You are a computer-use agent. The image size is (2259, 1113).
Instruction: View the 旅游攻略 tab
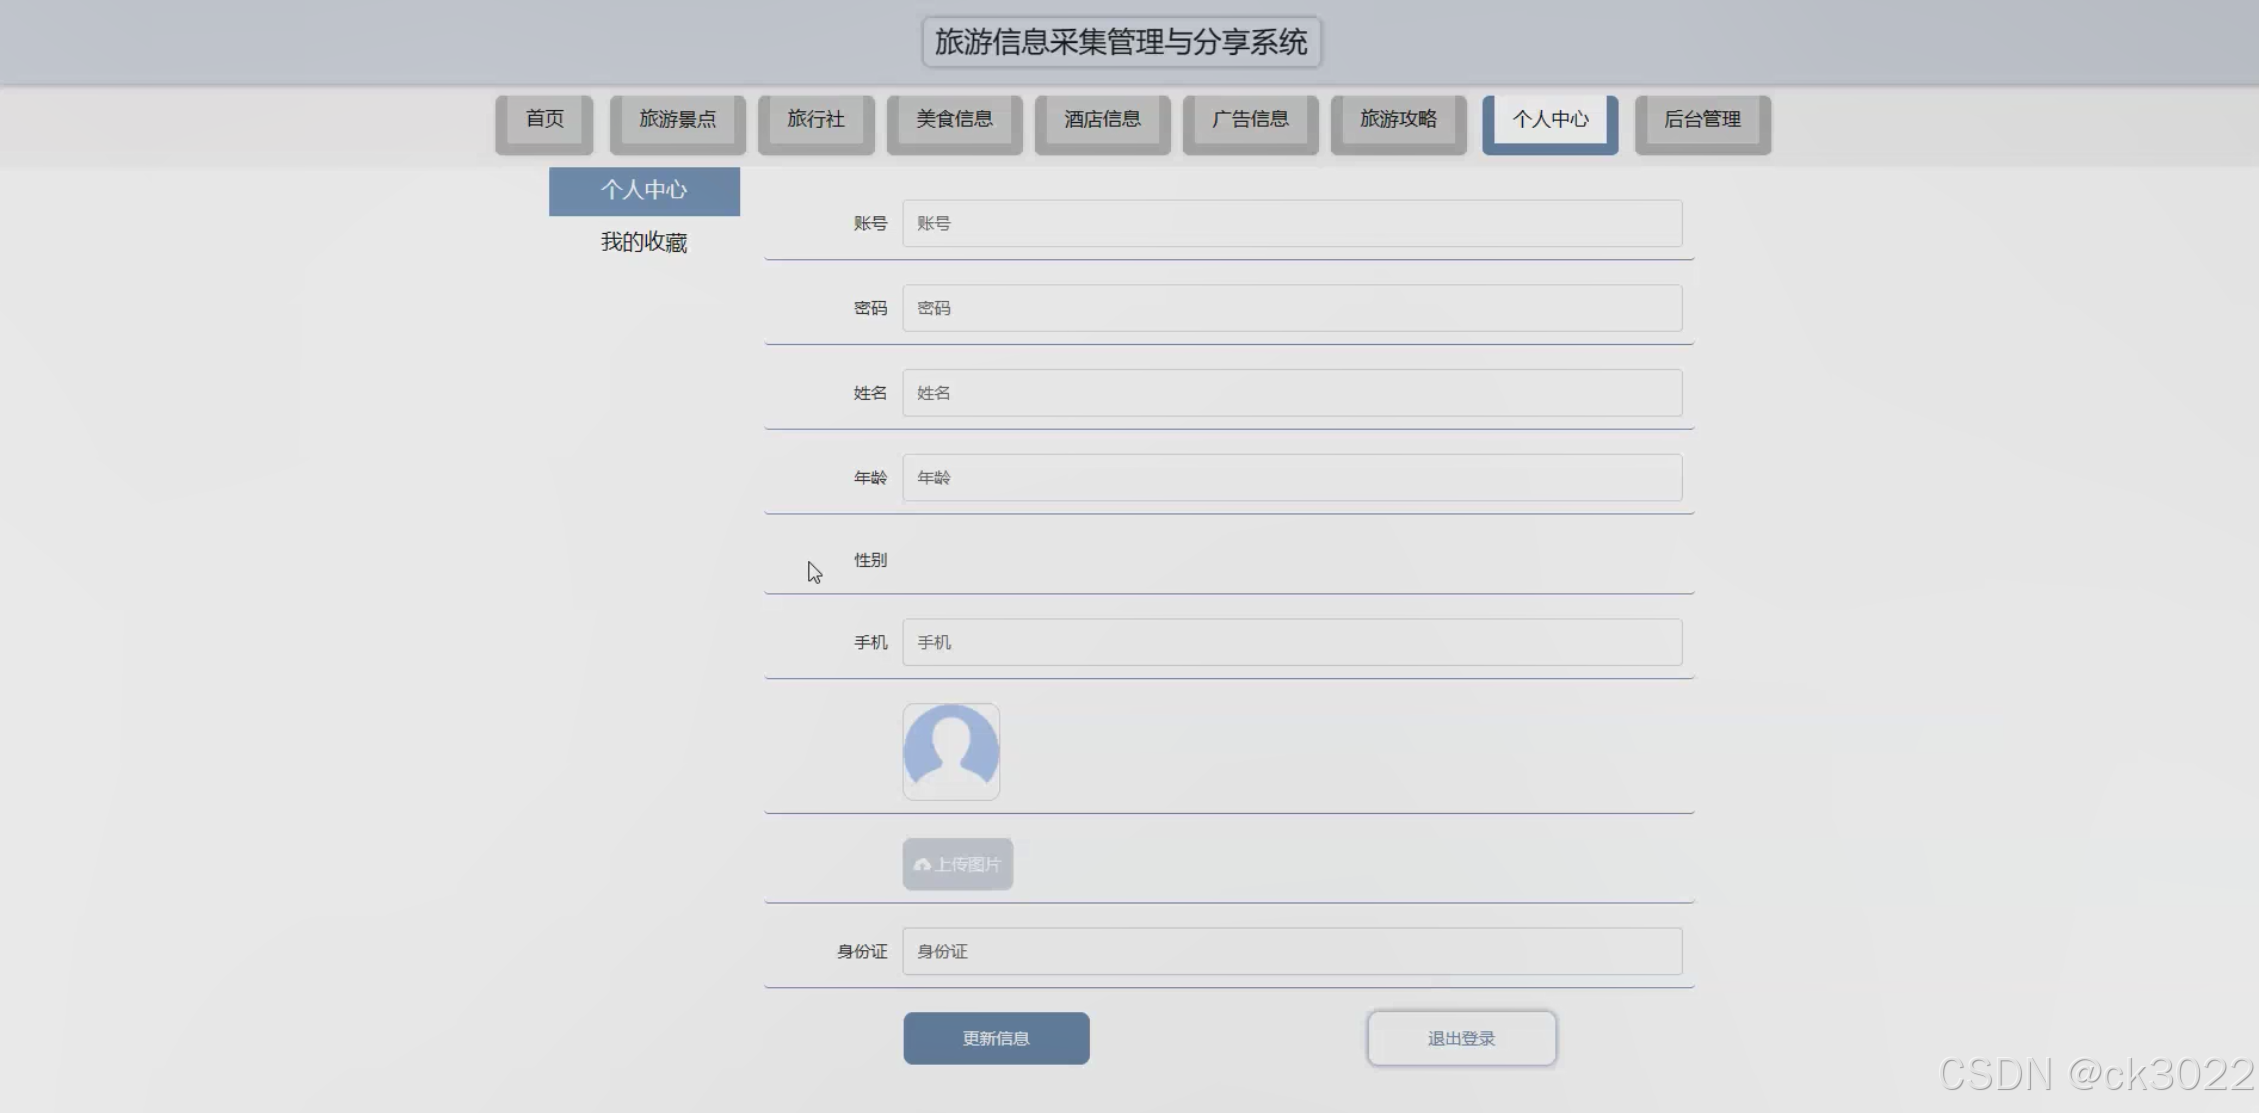[1398, 120]
